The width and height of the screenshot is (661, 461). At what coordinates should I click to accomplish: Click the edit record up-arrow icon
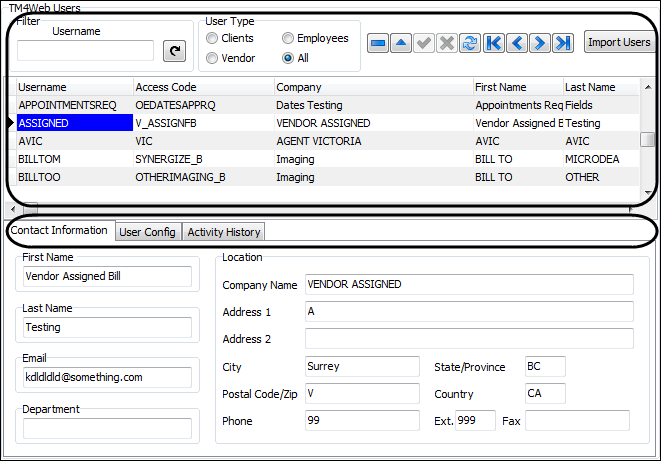click(400, 44)
